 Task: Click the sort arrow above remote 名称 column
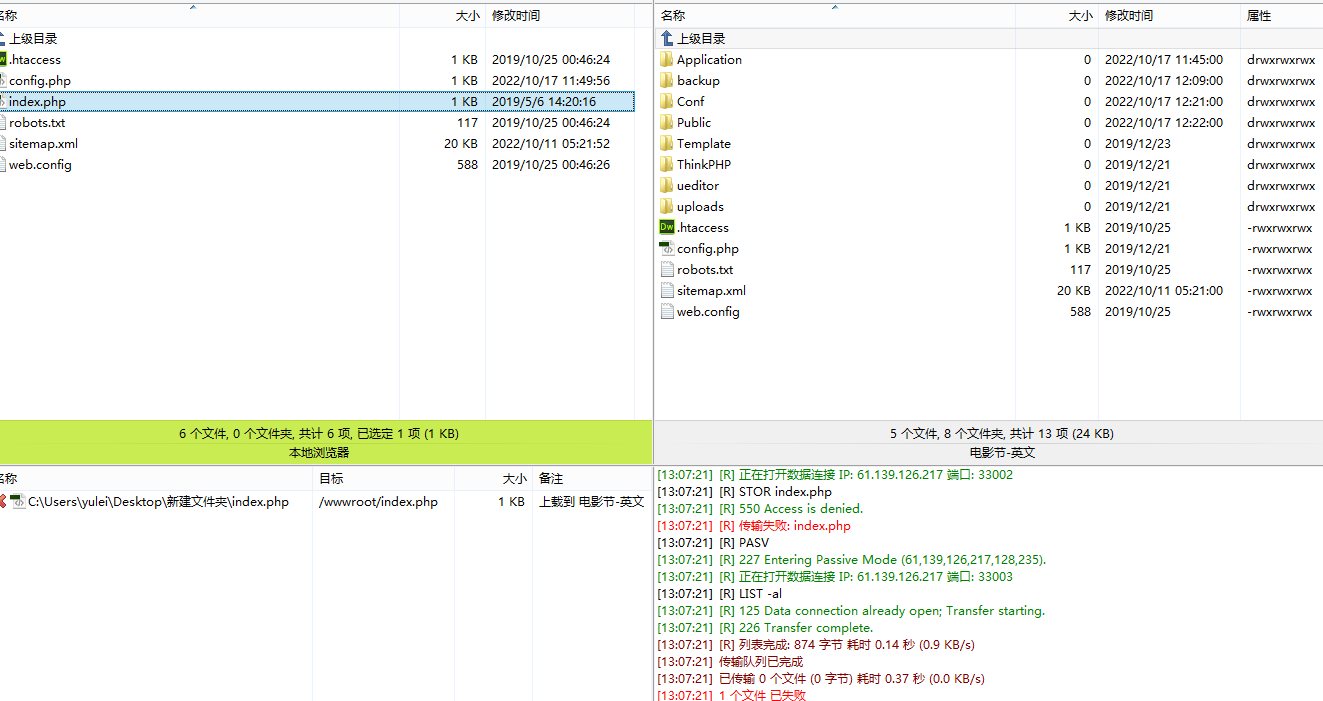(835, 7)
